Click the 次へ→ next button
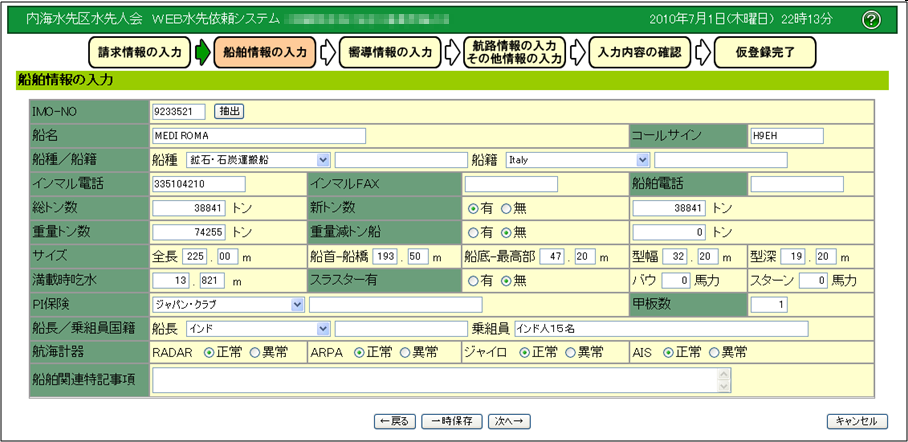The width and height of the screenshot is (908, 442). click(509, 421)
